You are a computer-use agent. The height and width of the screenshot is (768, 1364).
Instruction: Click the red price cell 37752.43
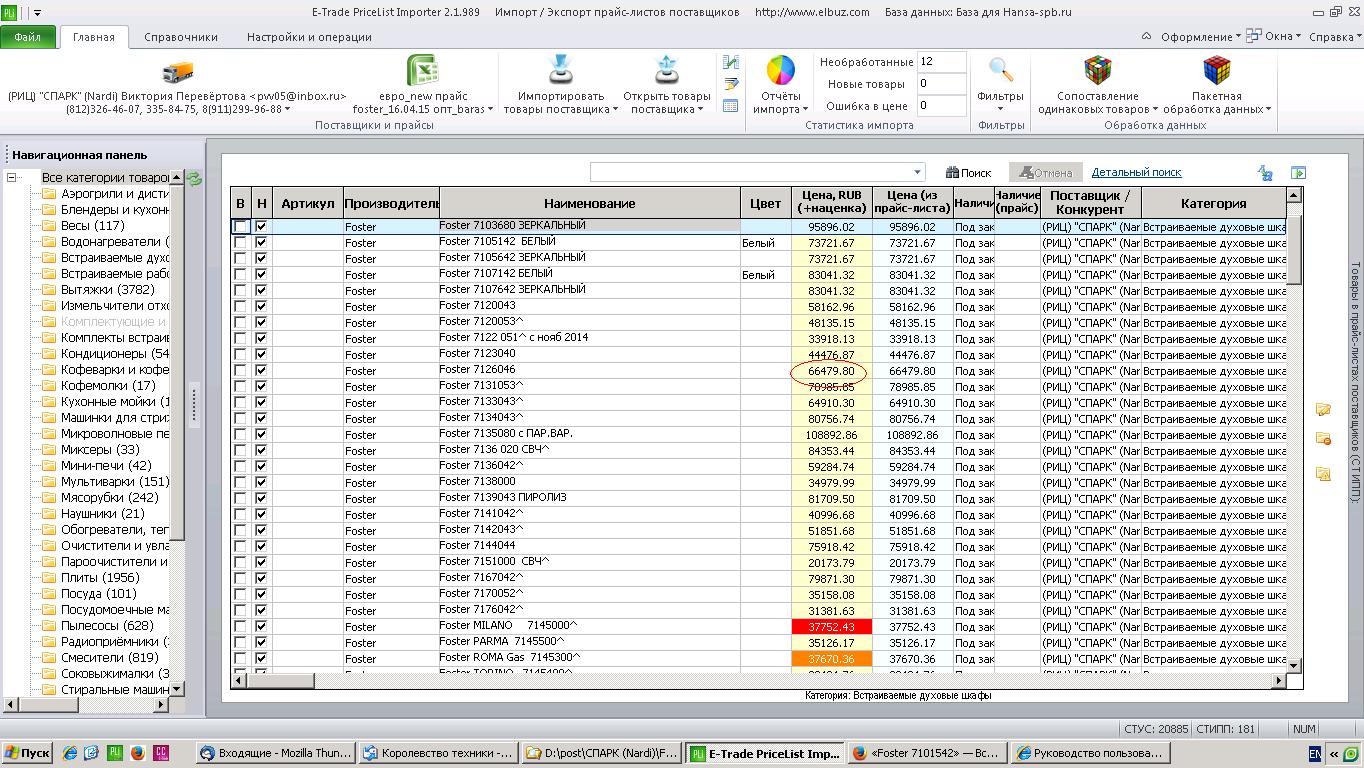click(831, 627)
